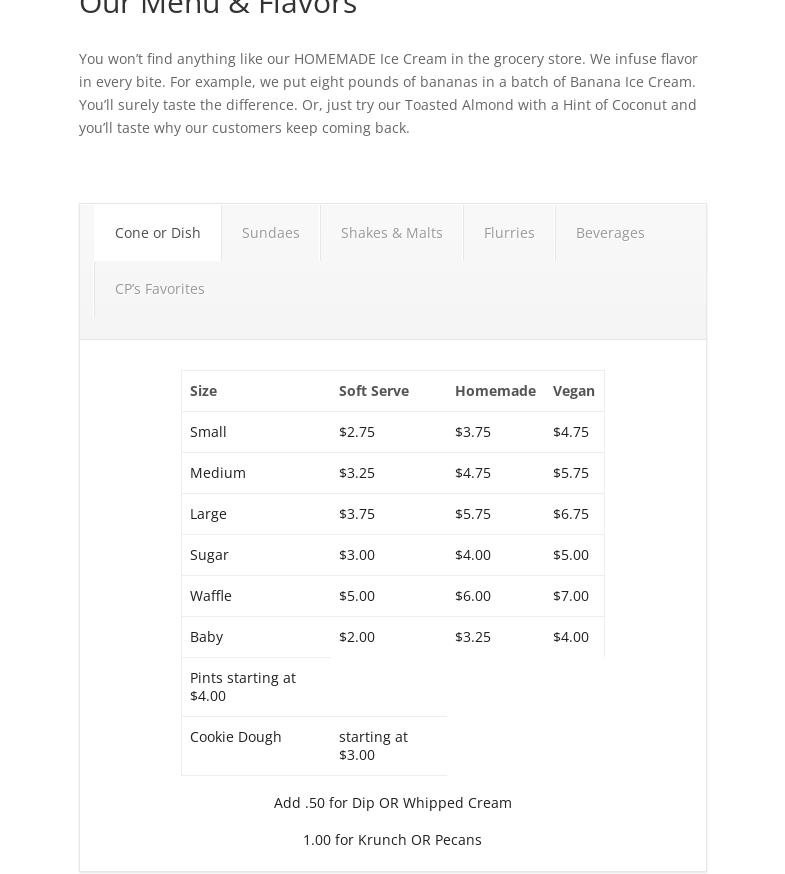View the CP's Favorites tab
Viewport: 785px width, 874px height.
(x=160, y=289)
